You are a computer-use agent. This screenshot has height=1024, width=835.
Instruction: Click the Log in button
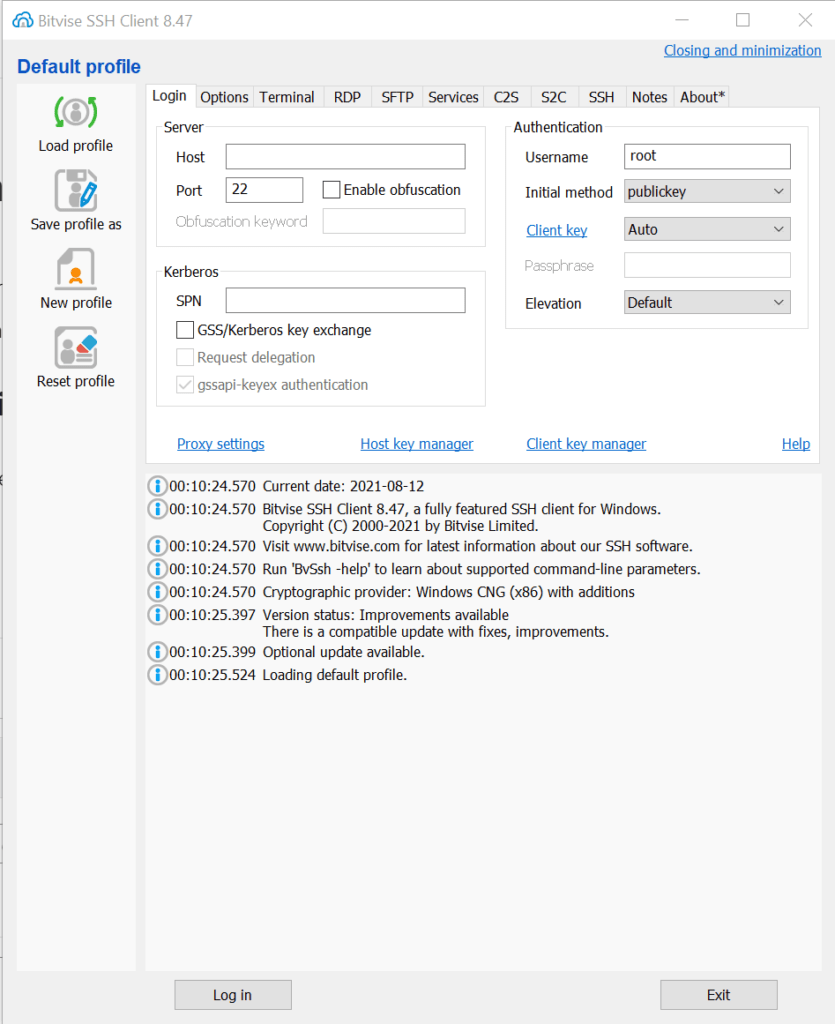click(x=232, y=994)
